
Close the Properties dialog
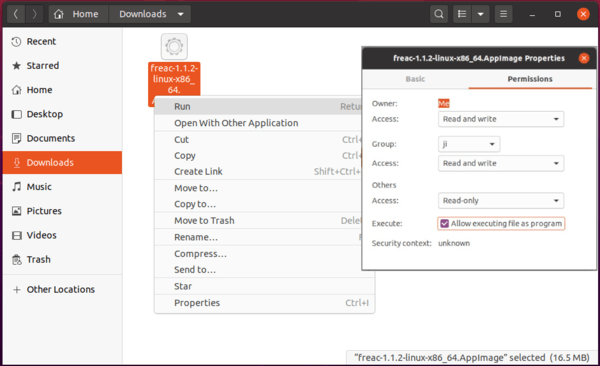click(584, 58)
